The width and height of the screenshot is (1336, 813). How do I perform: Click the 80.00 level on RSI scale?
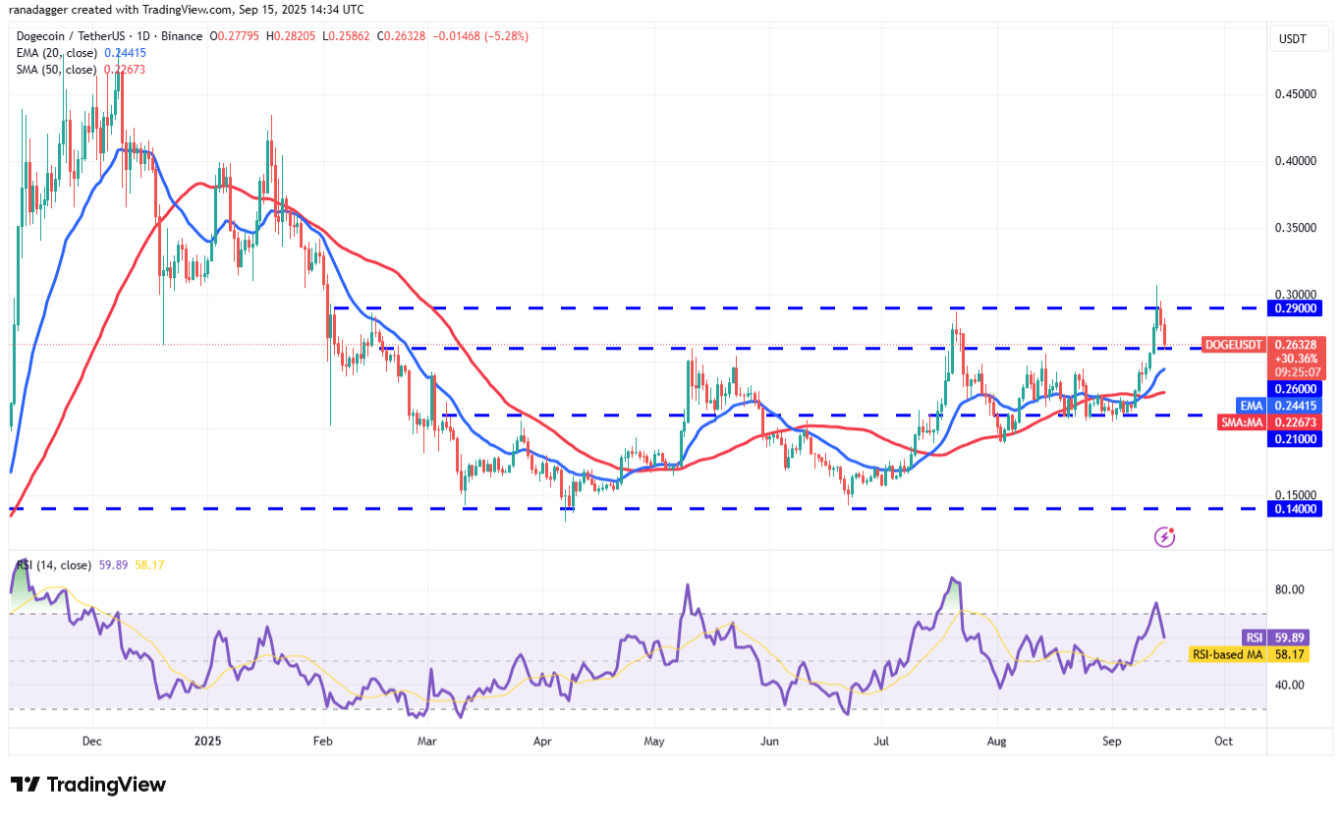[x=1288, y=590]
